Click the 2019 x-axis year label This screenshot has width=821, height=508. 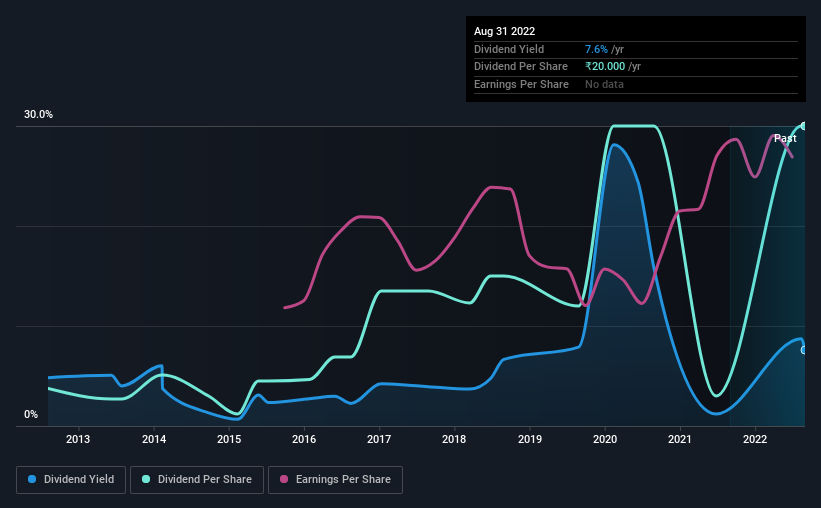[x=530, y=439]
